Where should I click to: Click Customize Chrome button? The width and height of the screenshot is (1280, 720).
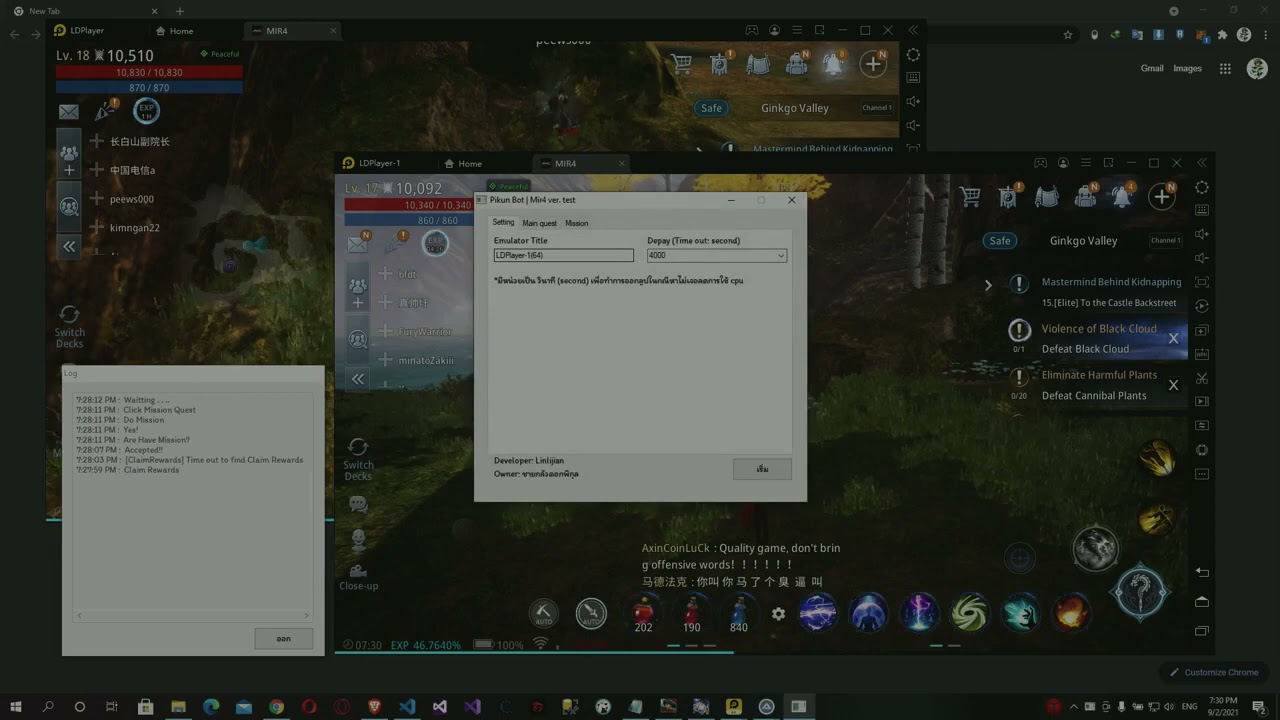pos(1213,672)
